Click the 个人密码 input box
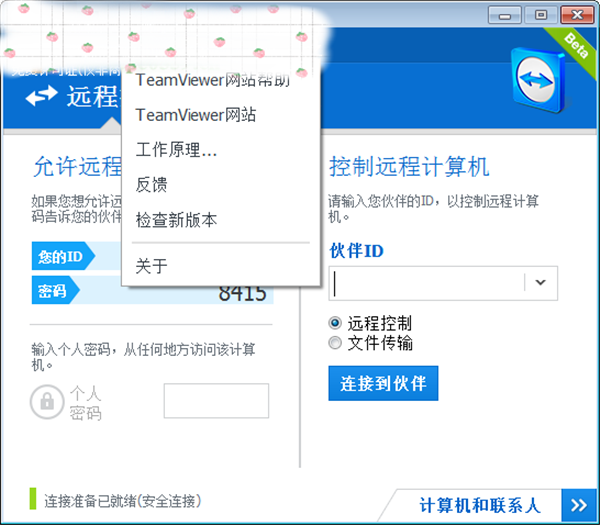 [216, 401]
